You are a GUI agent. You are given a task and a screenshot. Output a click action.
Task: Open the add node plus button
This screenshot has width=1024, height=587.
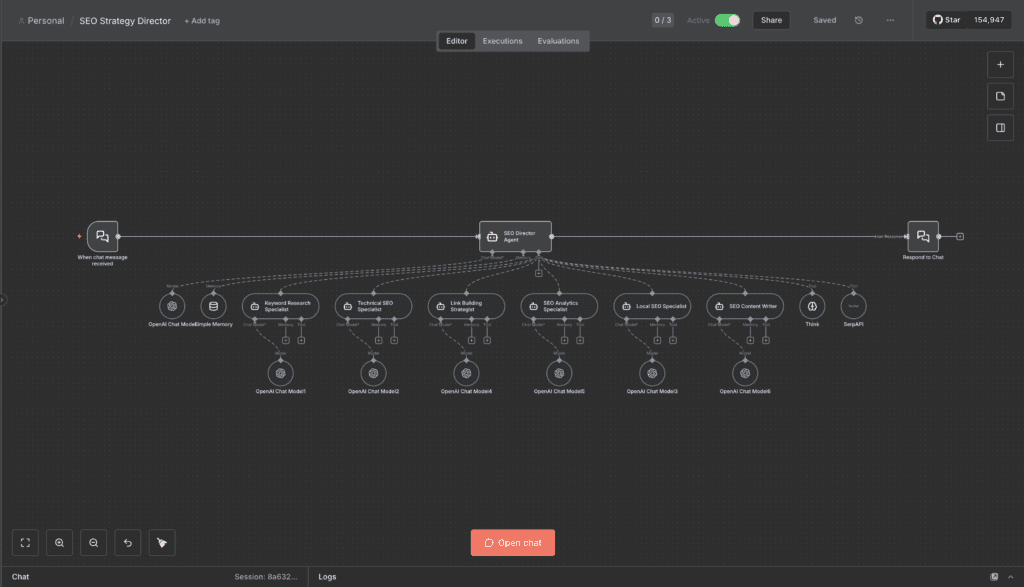pyautogui.click(x=999, y=64)
